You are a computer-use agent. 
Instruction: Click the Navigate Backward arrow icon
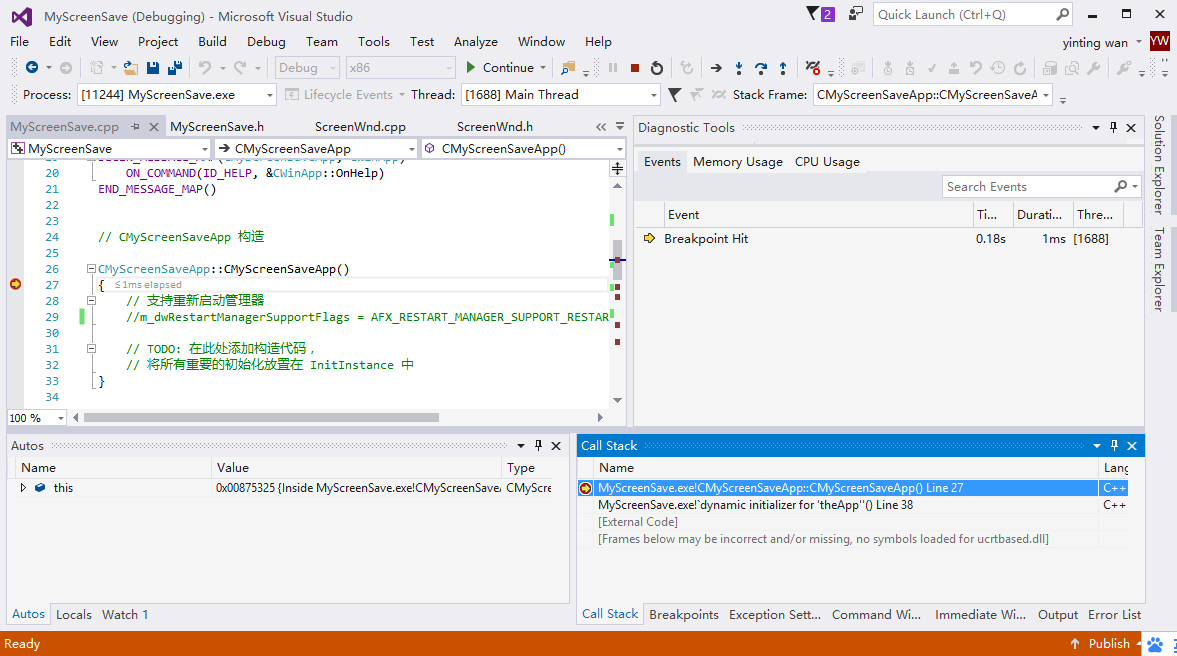32,68
